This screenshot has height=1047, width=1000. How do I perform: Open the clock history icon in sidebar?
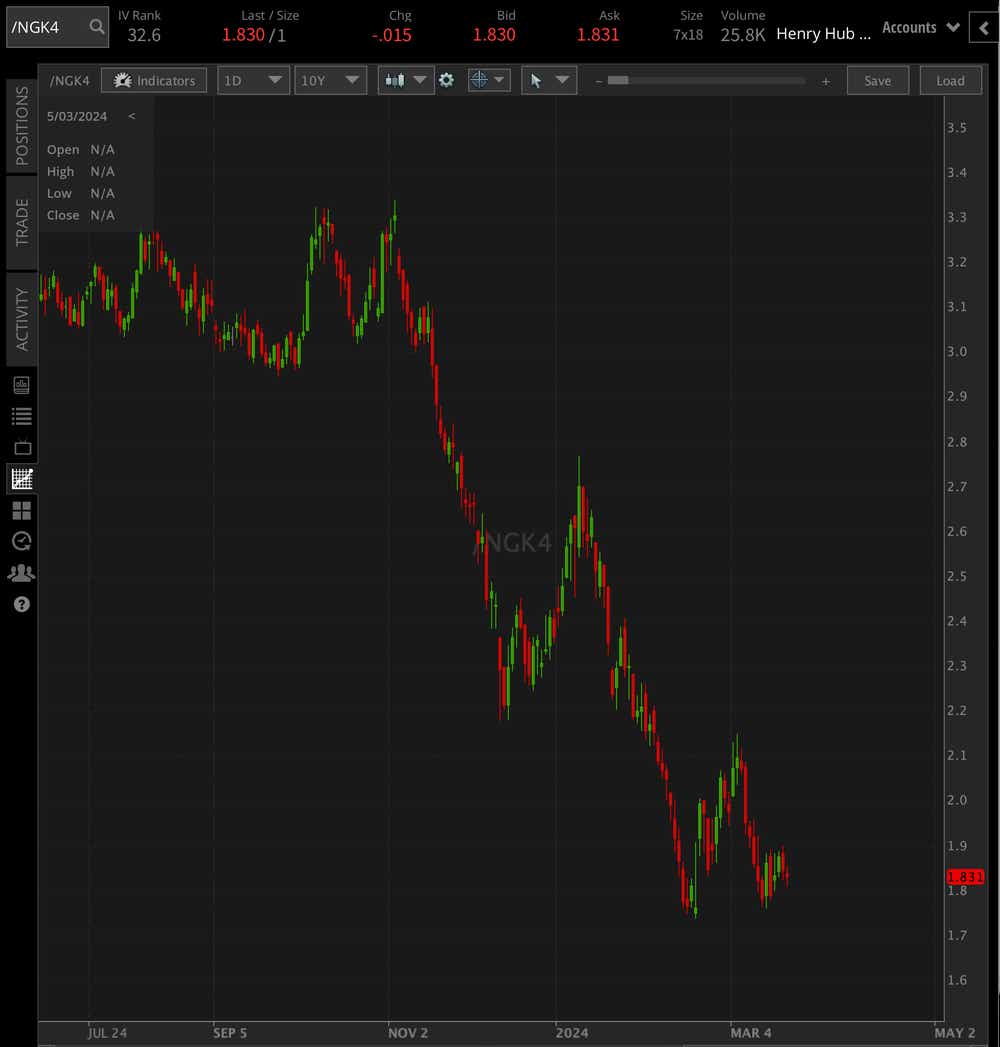(x=21, y=542)
